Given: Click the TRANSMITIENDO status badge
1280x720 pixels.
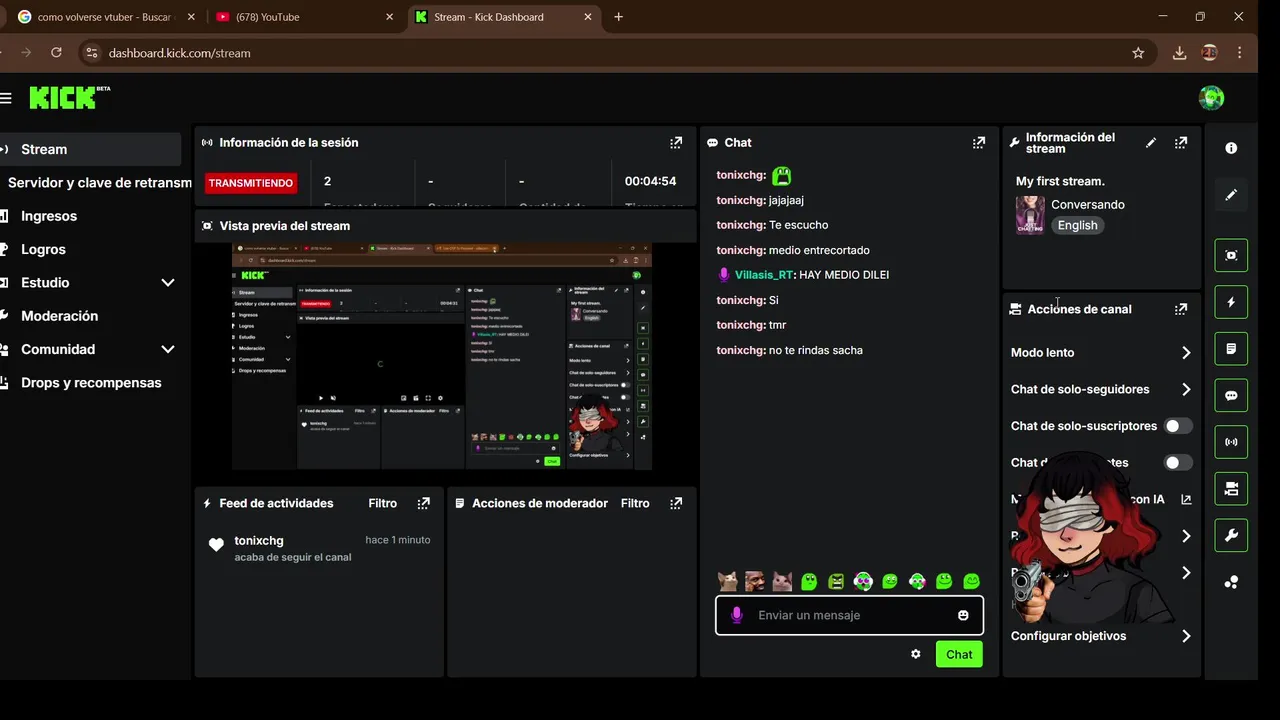Looking at the screenshot, I should coord(251,183).
